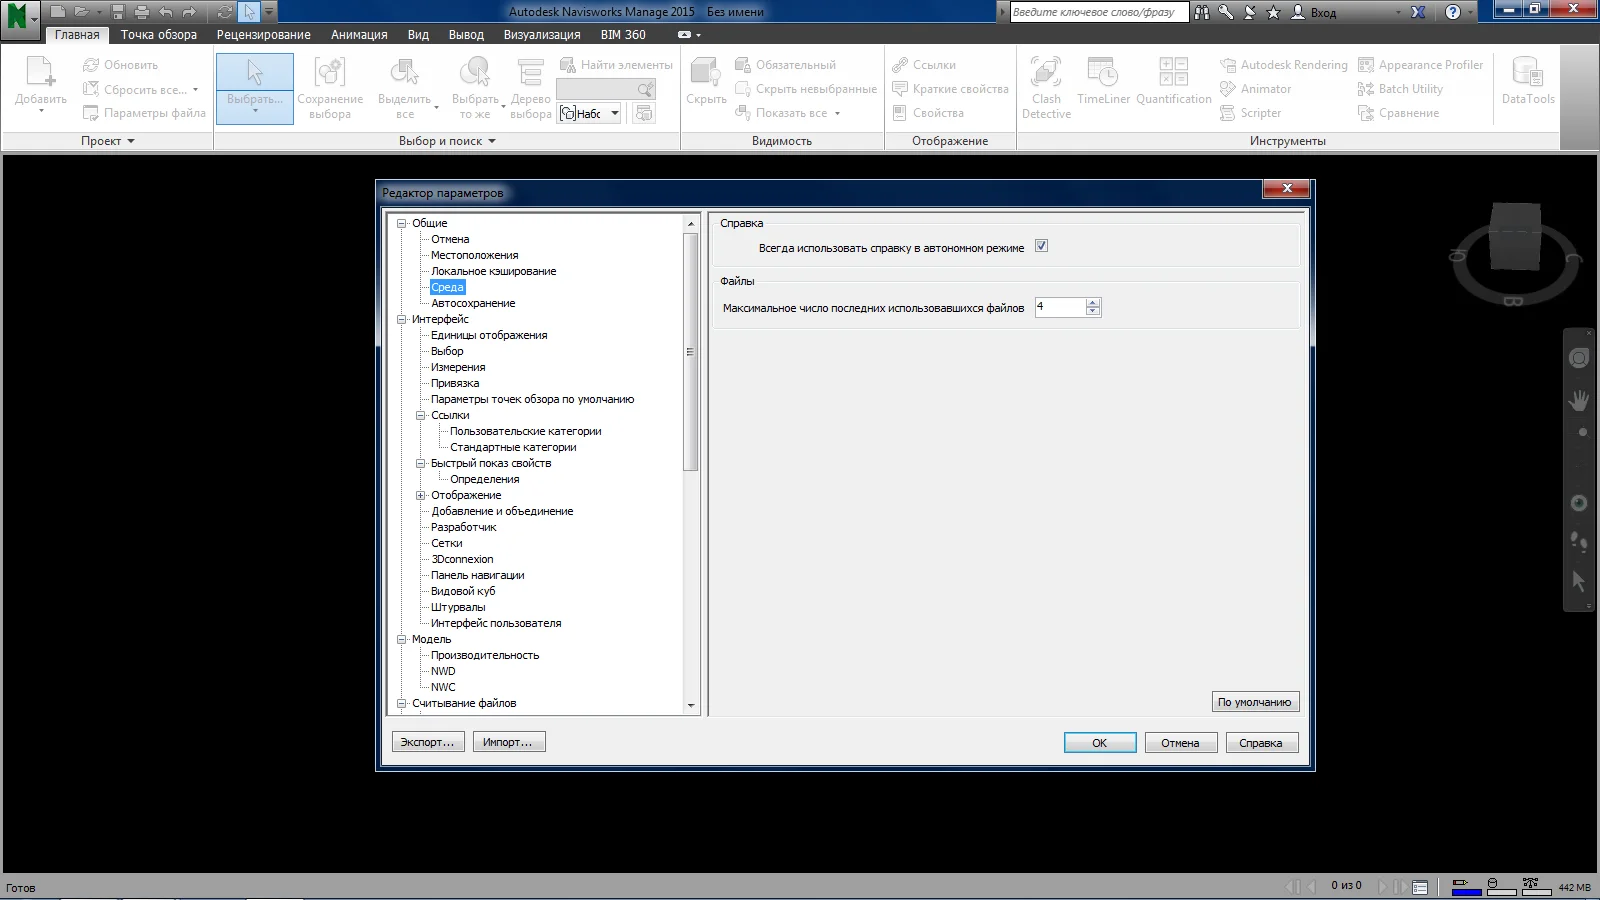Screen dimensions: 1600x900
Task: Select Автосохранение in the options tree
Action: tap(473, 303)
